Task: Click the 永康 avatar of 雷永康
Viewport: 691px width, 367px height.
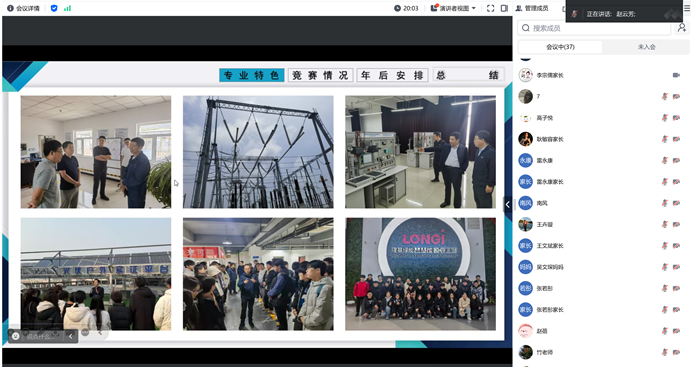Action: [525, 160]
